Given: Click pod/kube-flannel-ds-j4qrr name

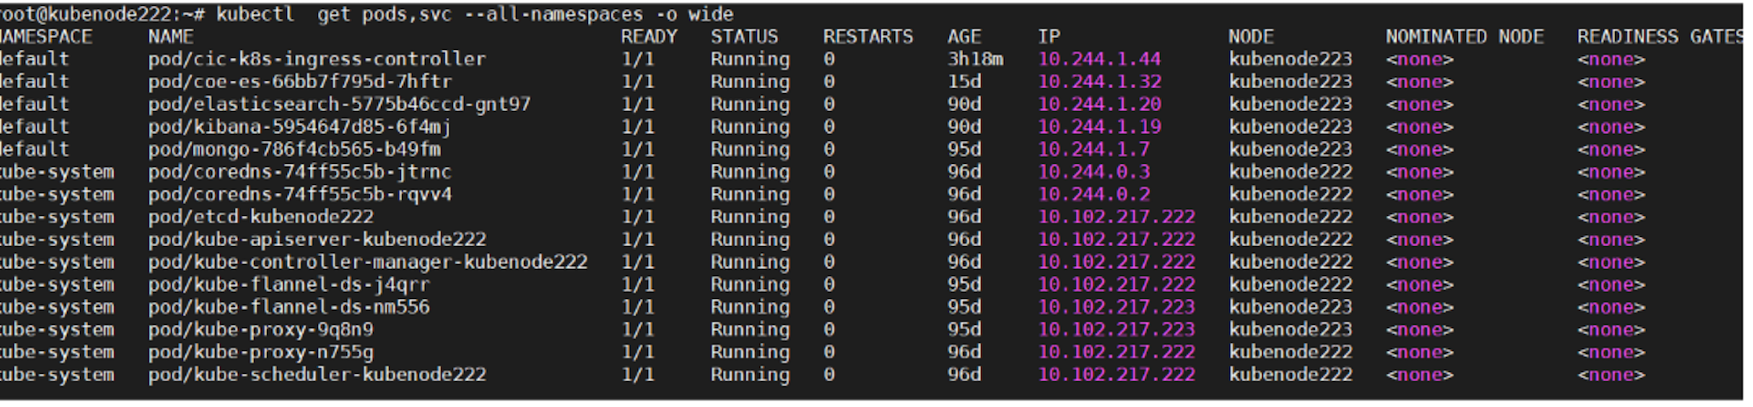Looking at the screenshot, I should coord(289,284).
